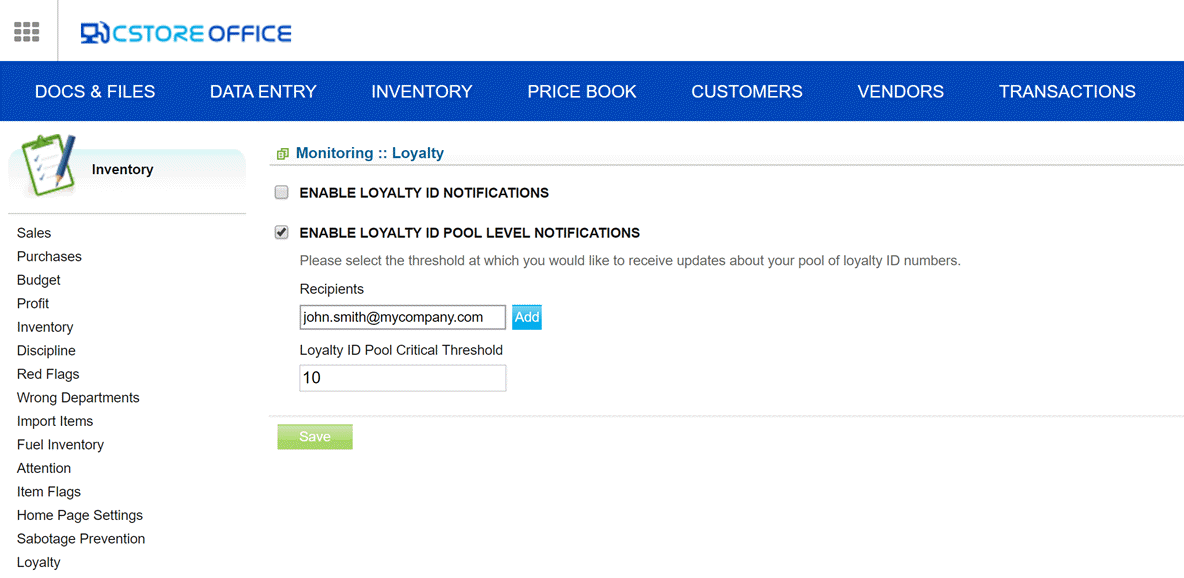
Task: Click the Monitoring Loyalty heading icon
Action: coord(283,154)
